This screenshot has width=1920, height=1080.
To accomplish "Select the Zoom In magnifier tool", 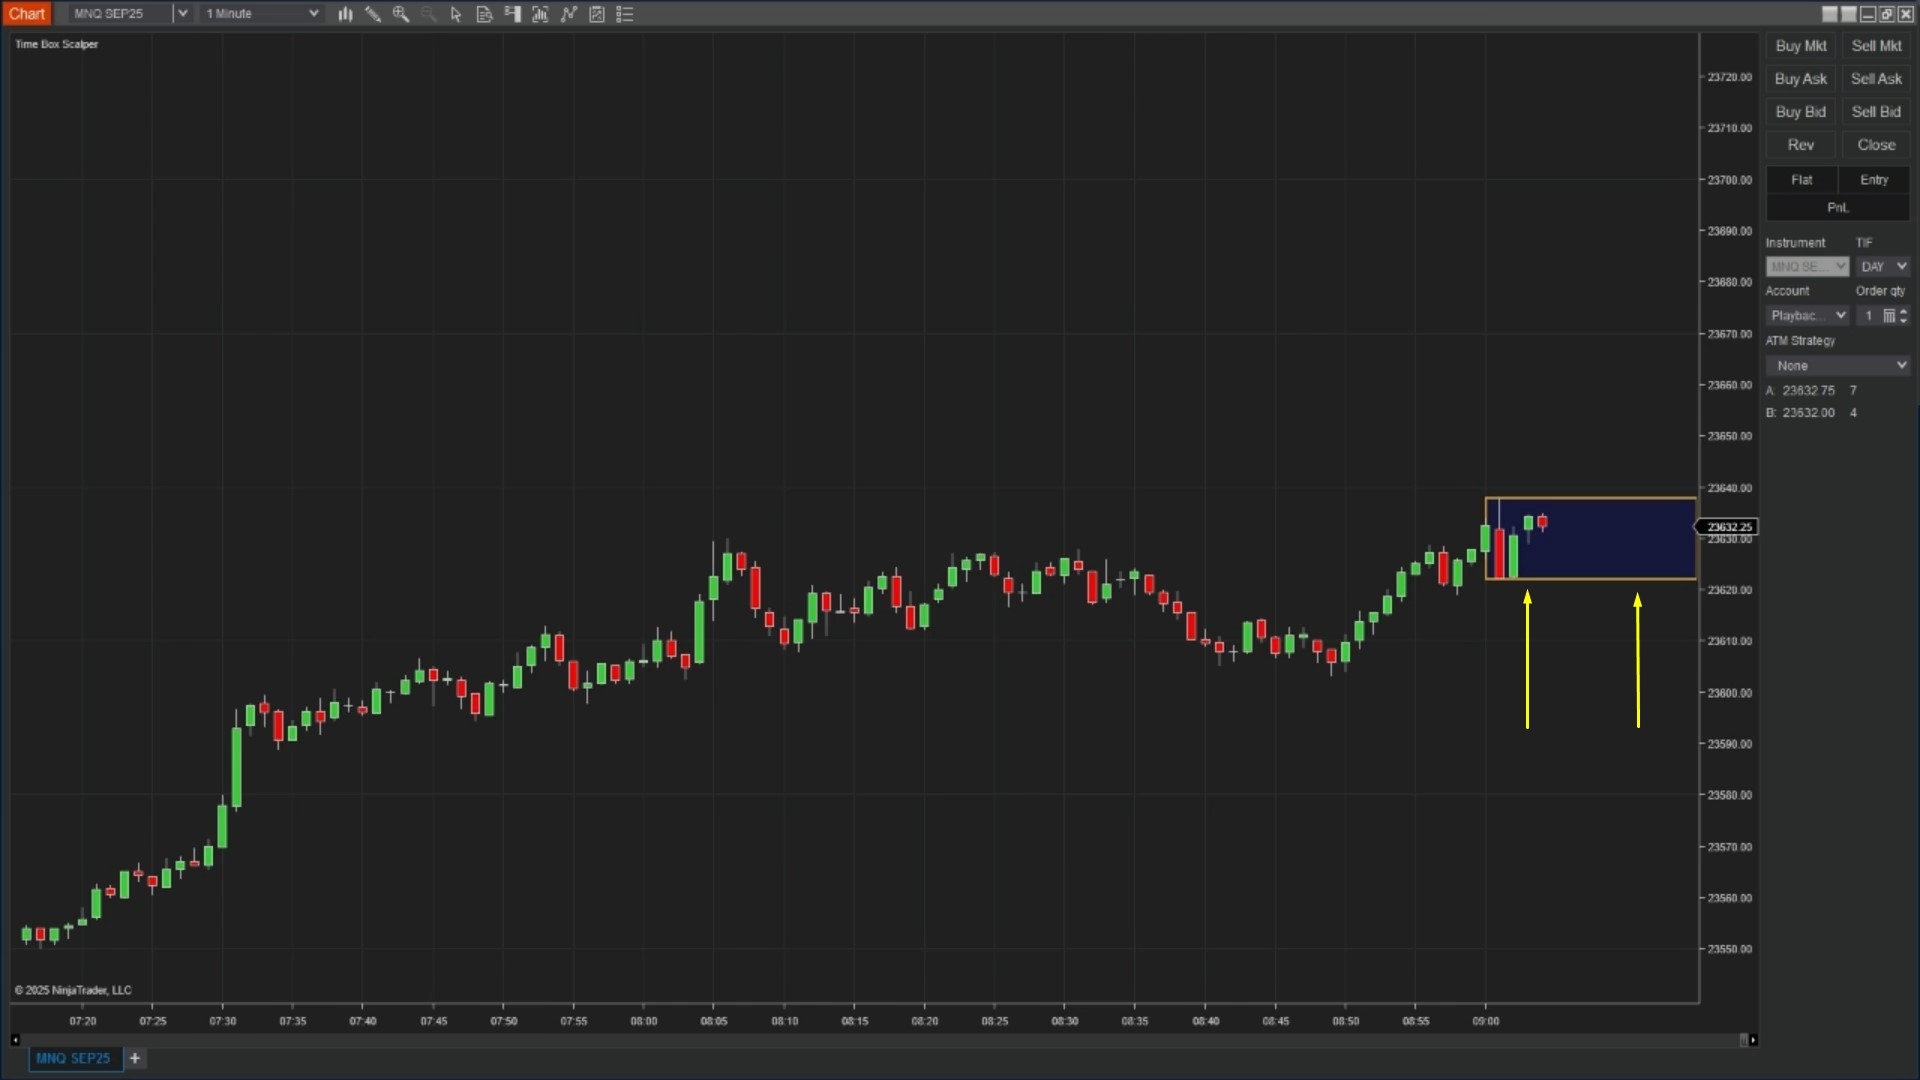I will point(402,14).
